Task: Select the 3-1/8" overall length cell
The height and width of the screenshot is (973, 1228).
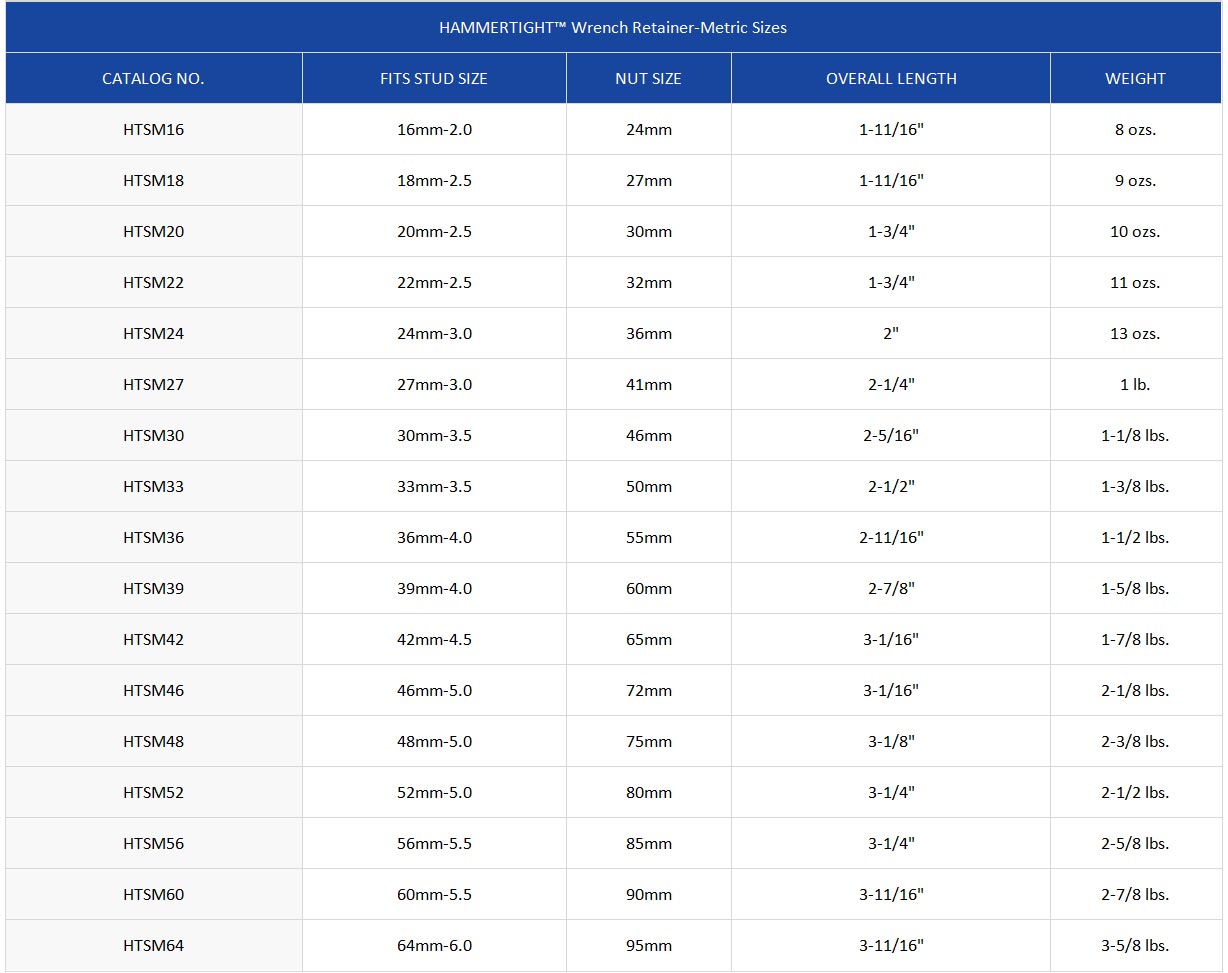Action: [x=891, y=742]
